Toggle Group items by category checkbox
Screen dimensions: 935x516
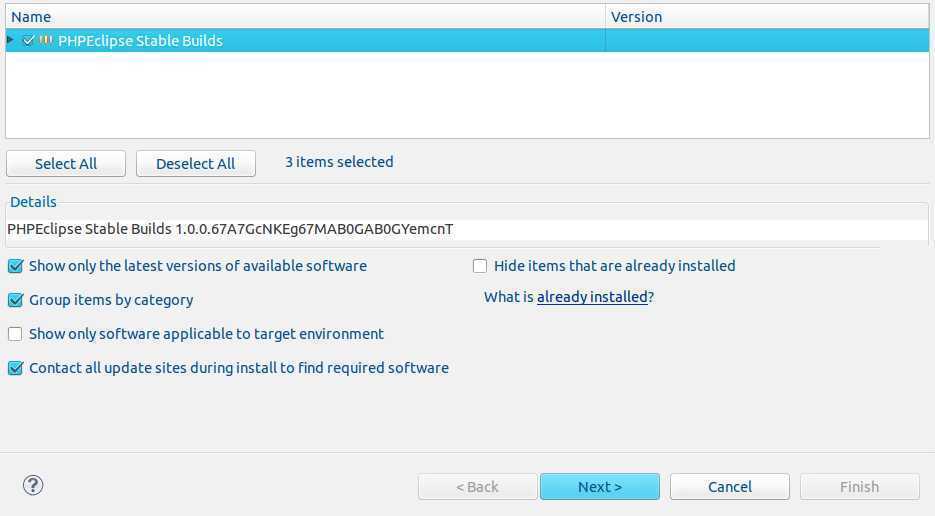tap(16, 300)
